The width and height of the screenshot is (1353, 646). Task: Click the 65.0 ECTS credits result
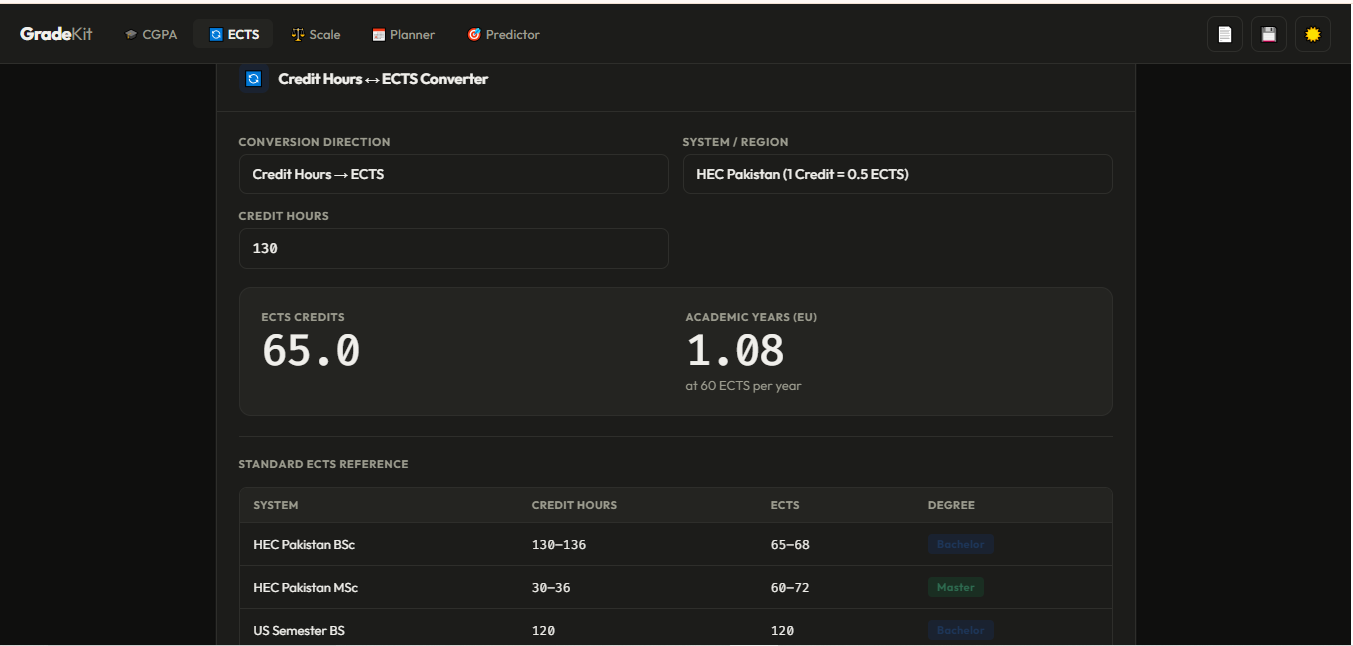(311, 351)
